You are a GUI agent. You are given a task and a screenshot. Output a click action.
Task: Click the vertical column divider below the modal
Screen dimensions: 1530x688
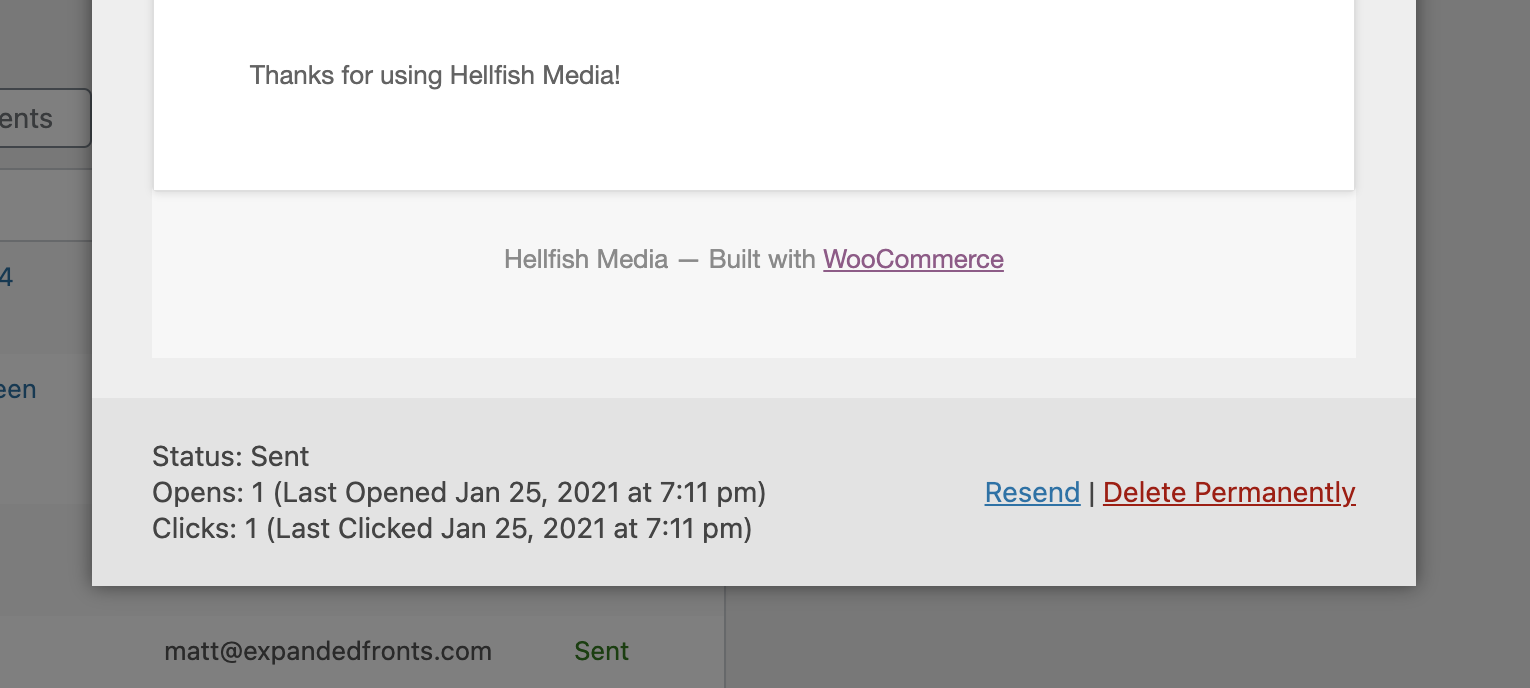coord(725,637)
